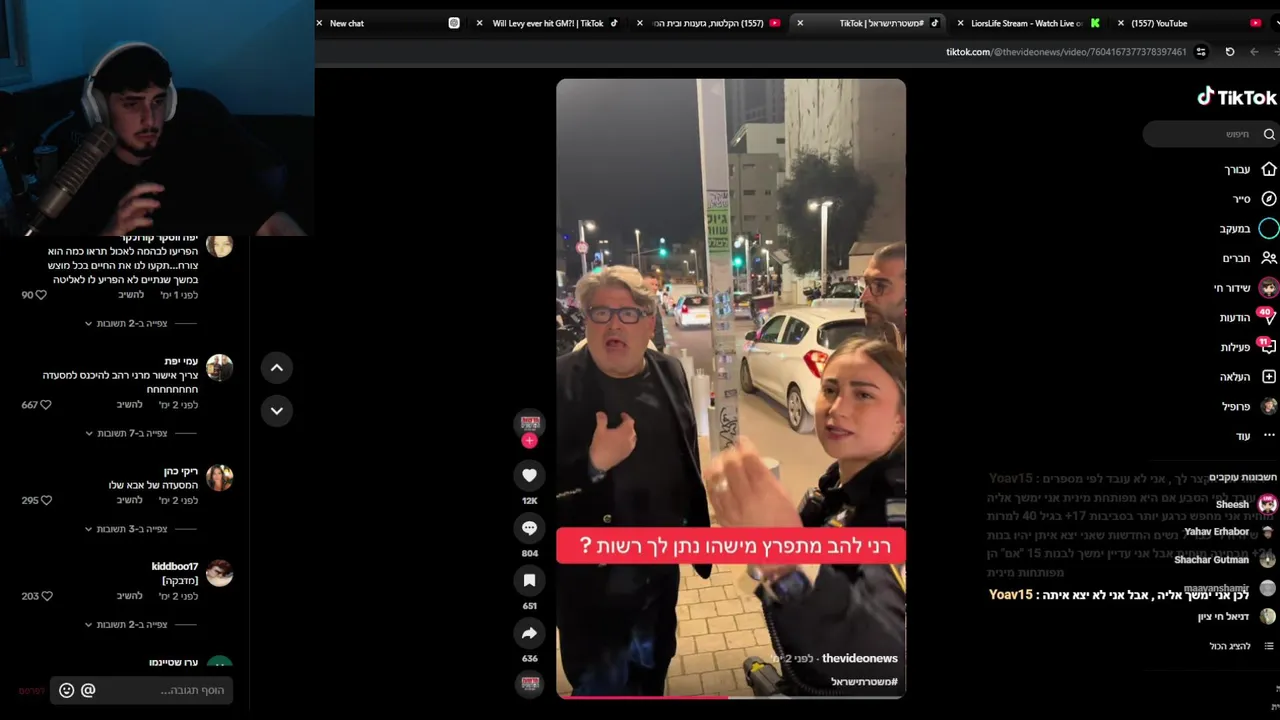Open the Upload (העלאה) plus icon
This screenshot has width=1280, height=720.
pos(1269,377)
